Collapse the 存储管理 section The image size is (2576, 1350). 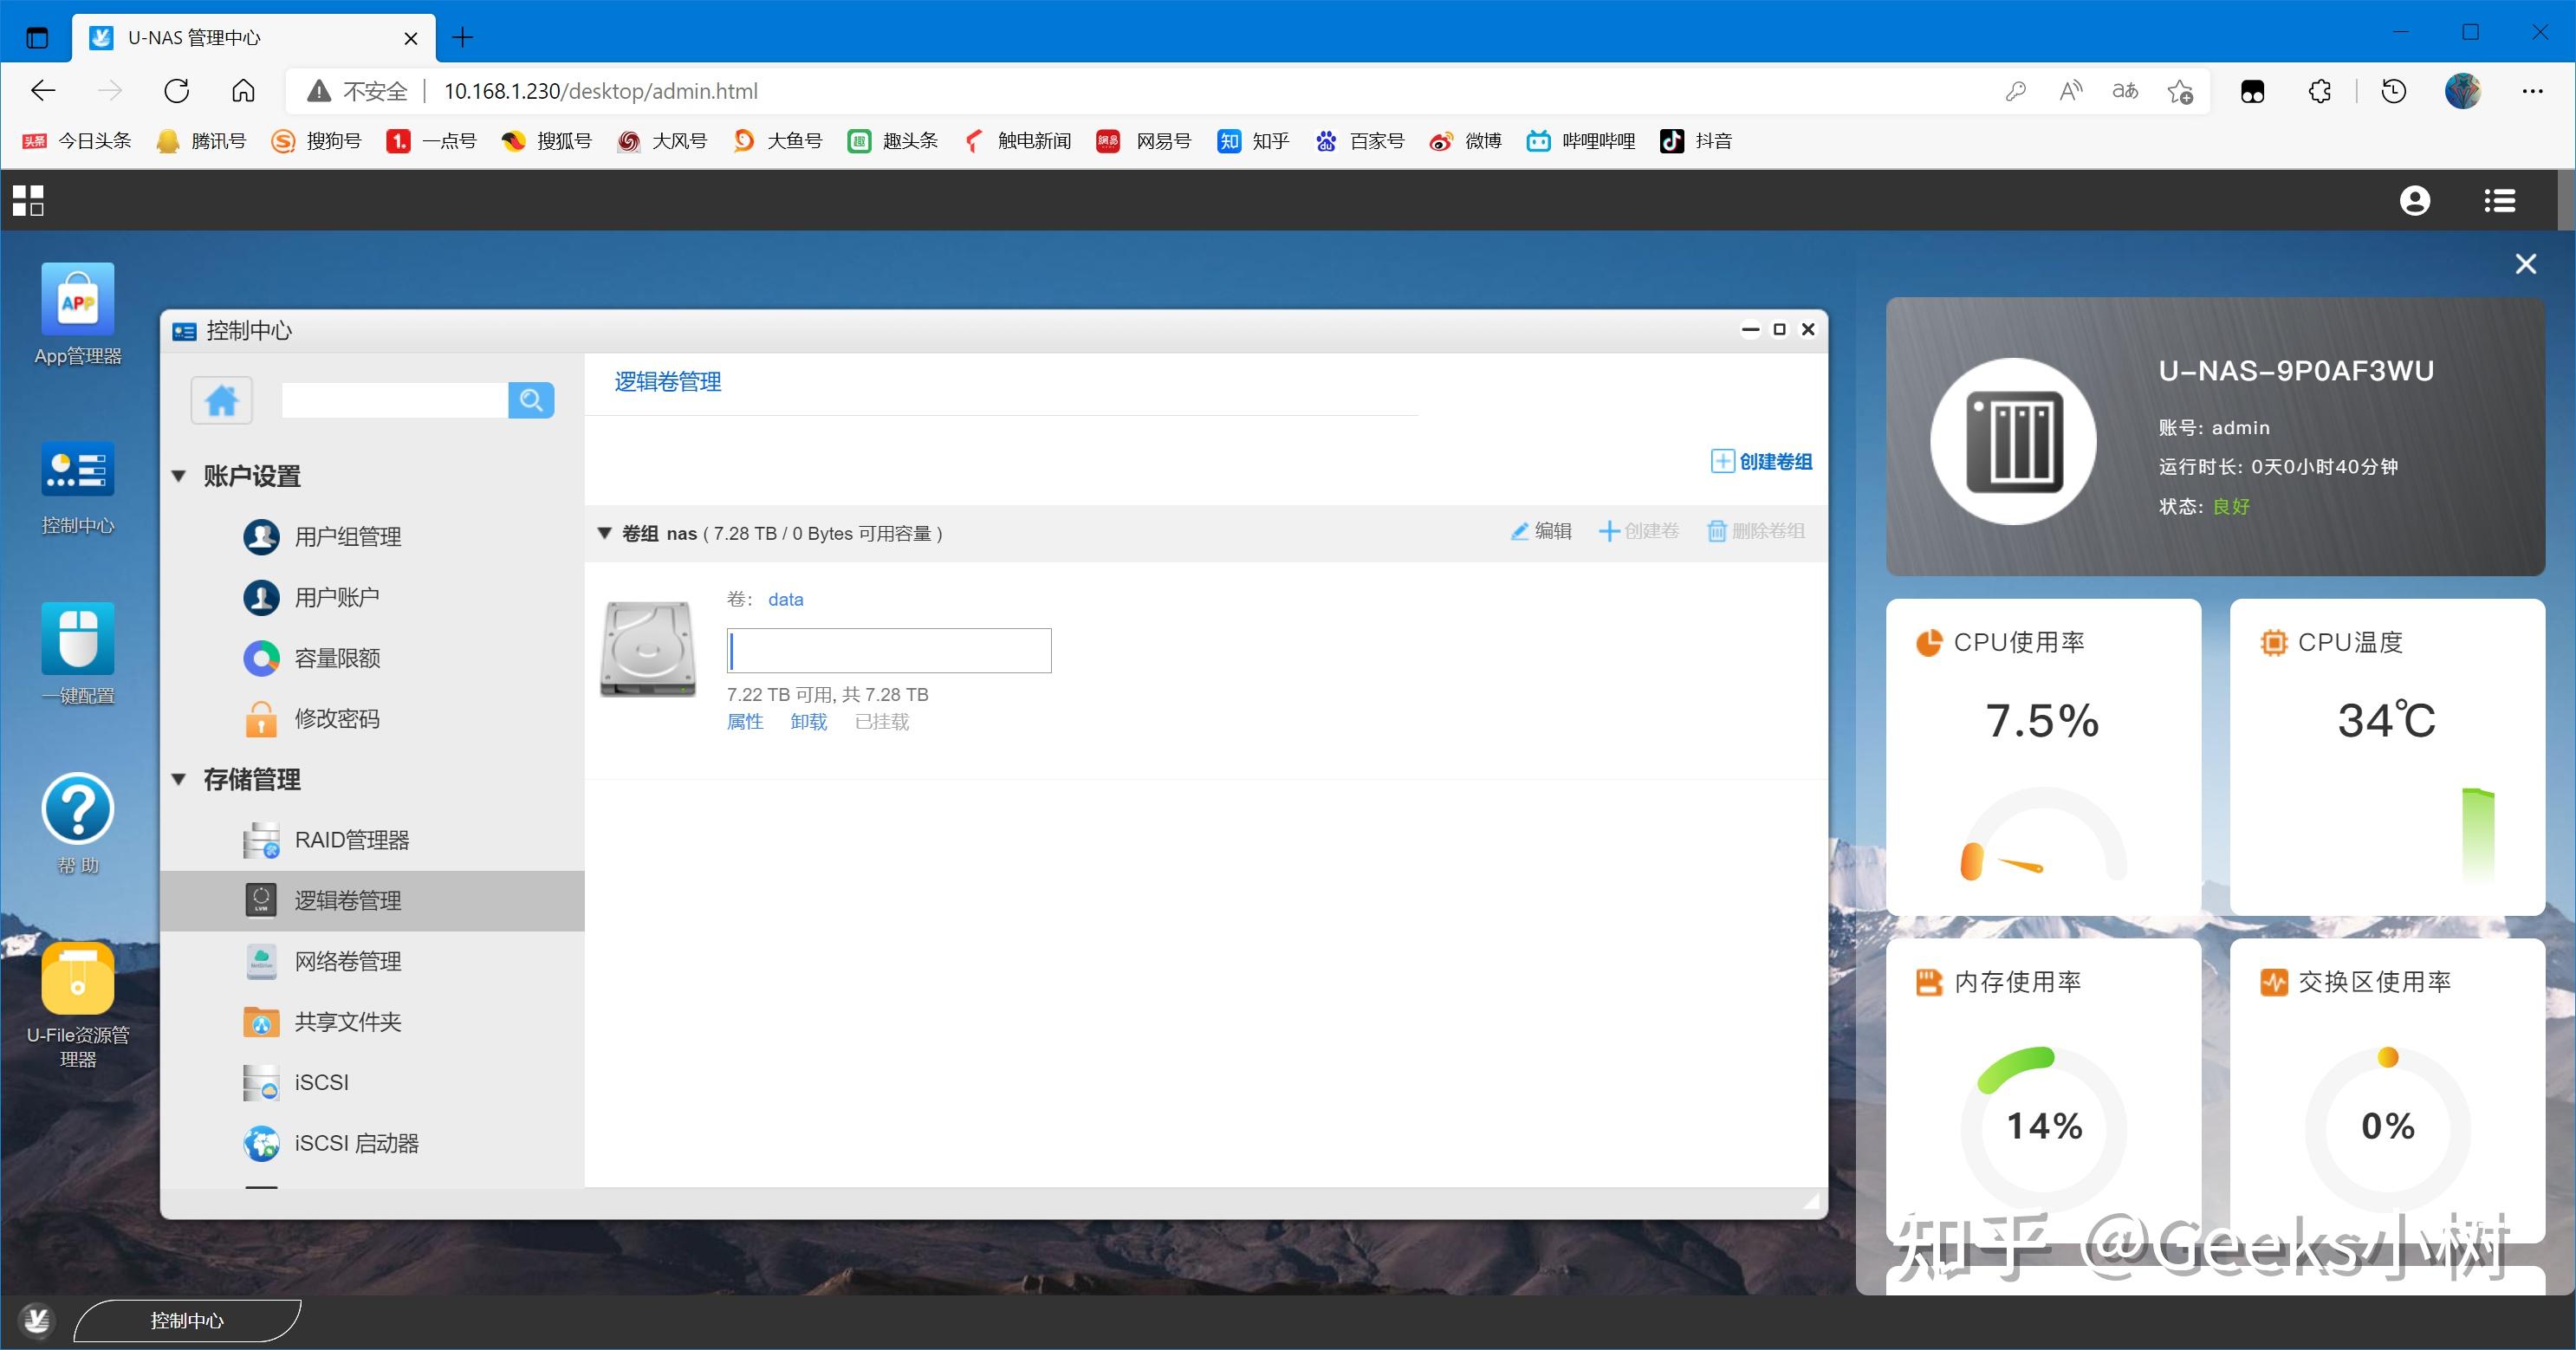[179, 779]
